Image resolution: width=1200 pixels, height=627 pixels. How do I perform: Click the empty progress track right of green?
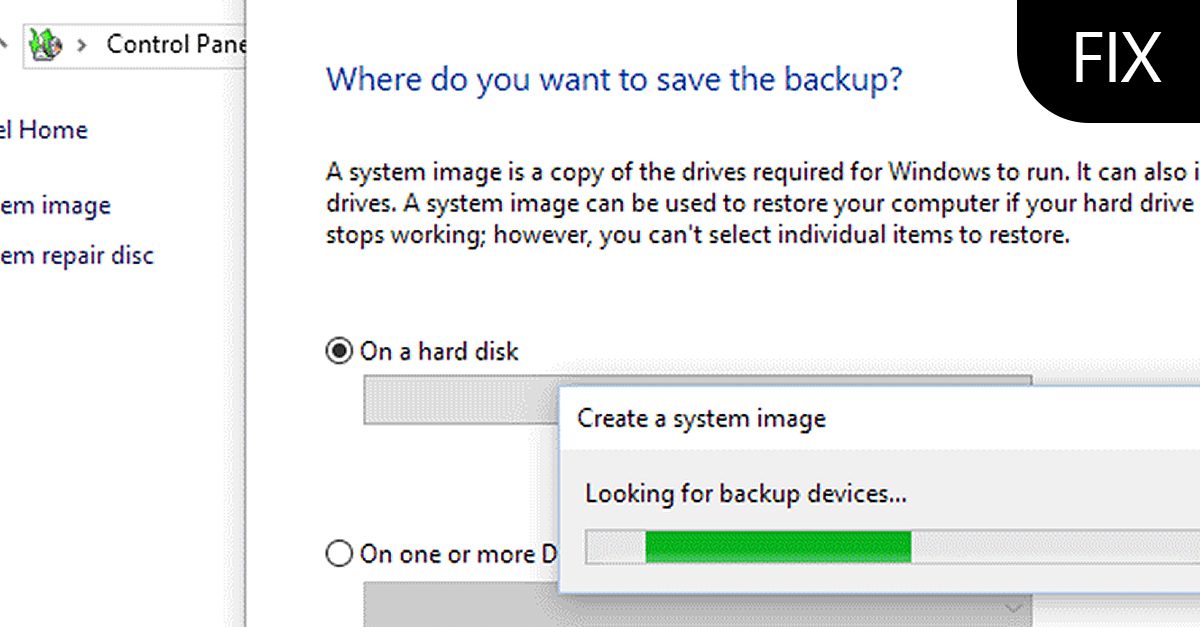pos(1050,547)
